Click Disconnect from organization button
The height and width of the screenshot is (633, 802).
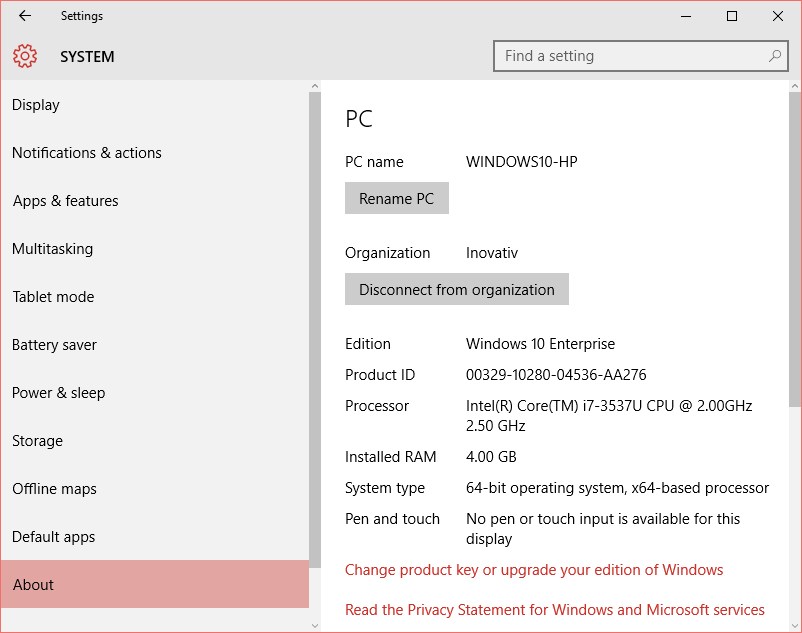[x=456, y=290]
